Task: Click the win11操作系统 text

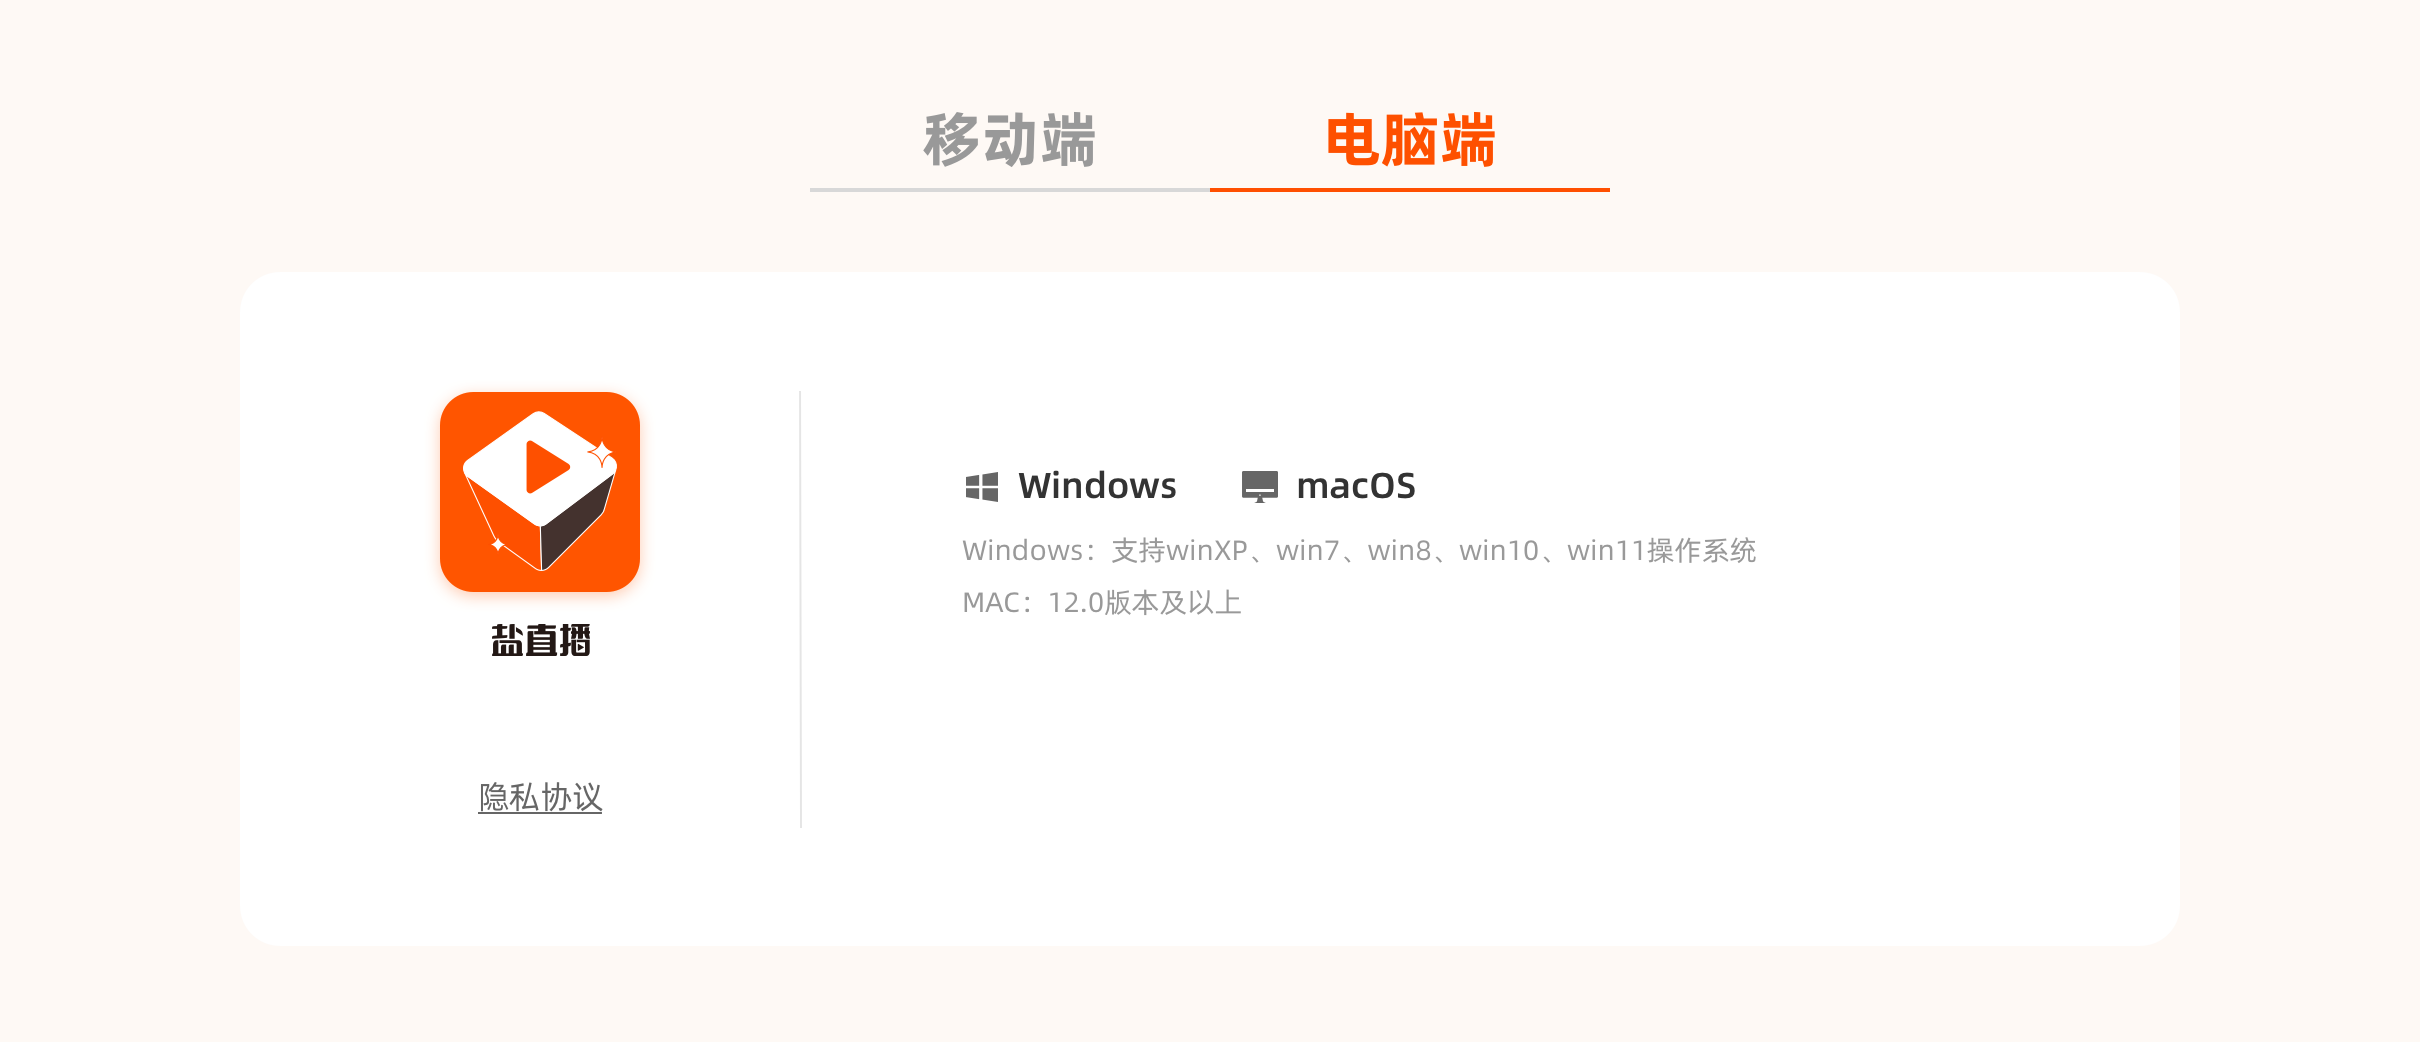Action: click(1662, 551)
